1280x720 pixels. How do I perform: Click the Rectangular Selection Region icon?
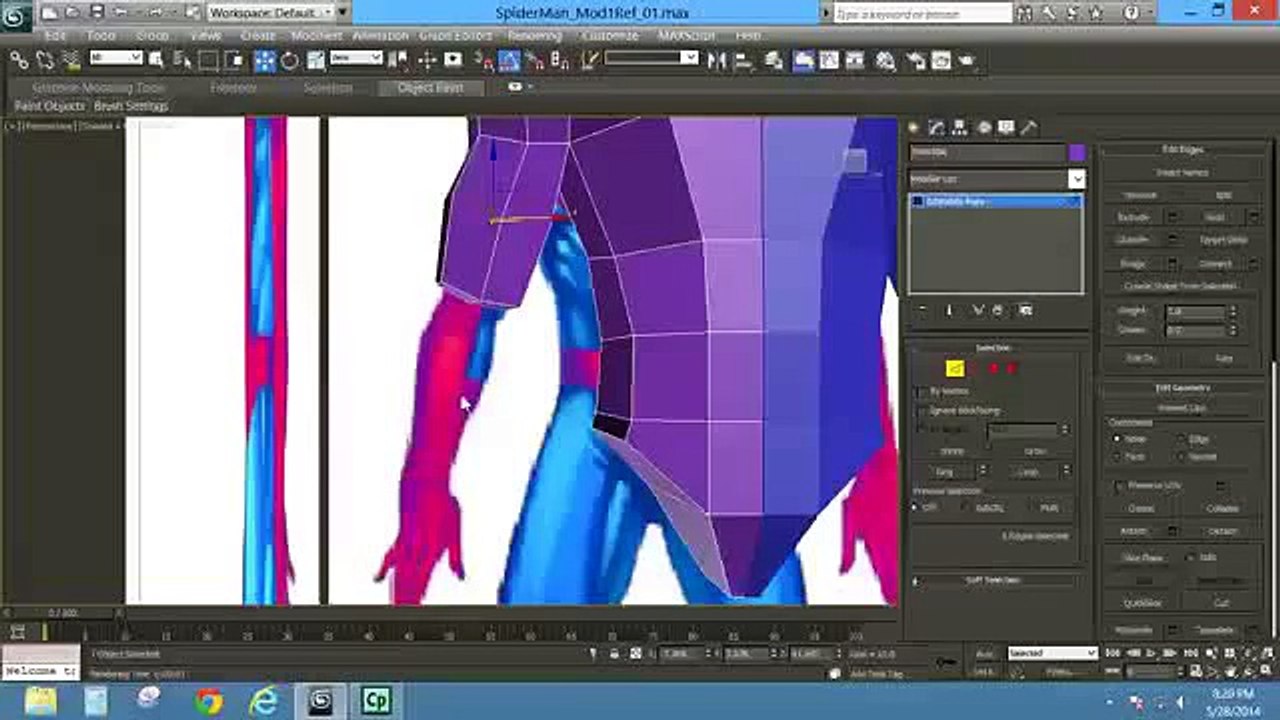coord(208,60)
